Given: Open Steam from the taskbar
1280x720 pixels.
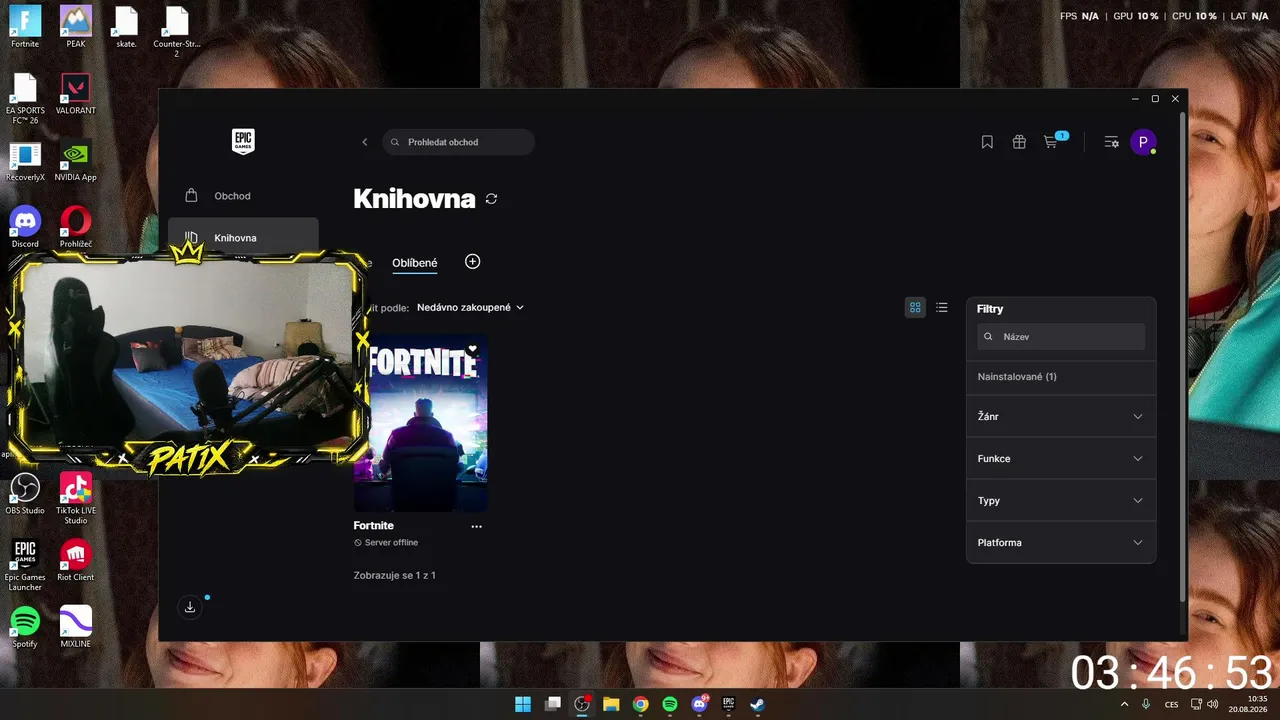Looking at the screenshot, I should click(759, 704).
